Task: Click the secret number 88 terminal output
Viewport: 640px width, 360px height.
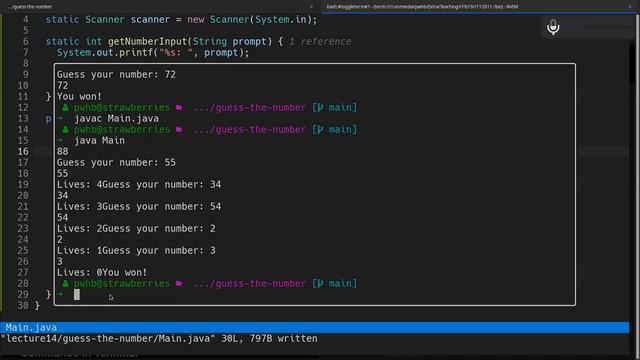Action: click(x=62, y=151)
